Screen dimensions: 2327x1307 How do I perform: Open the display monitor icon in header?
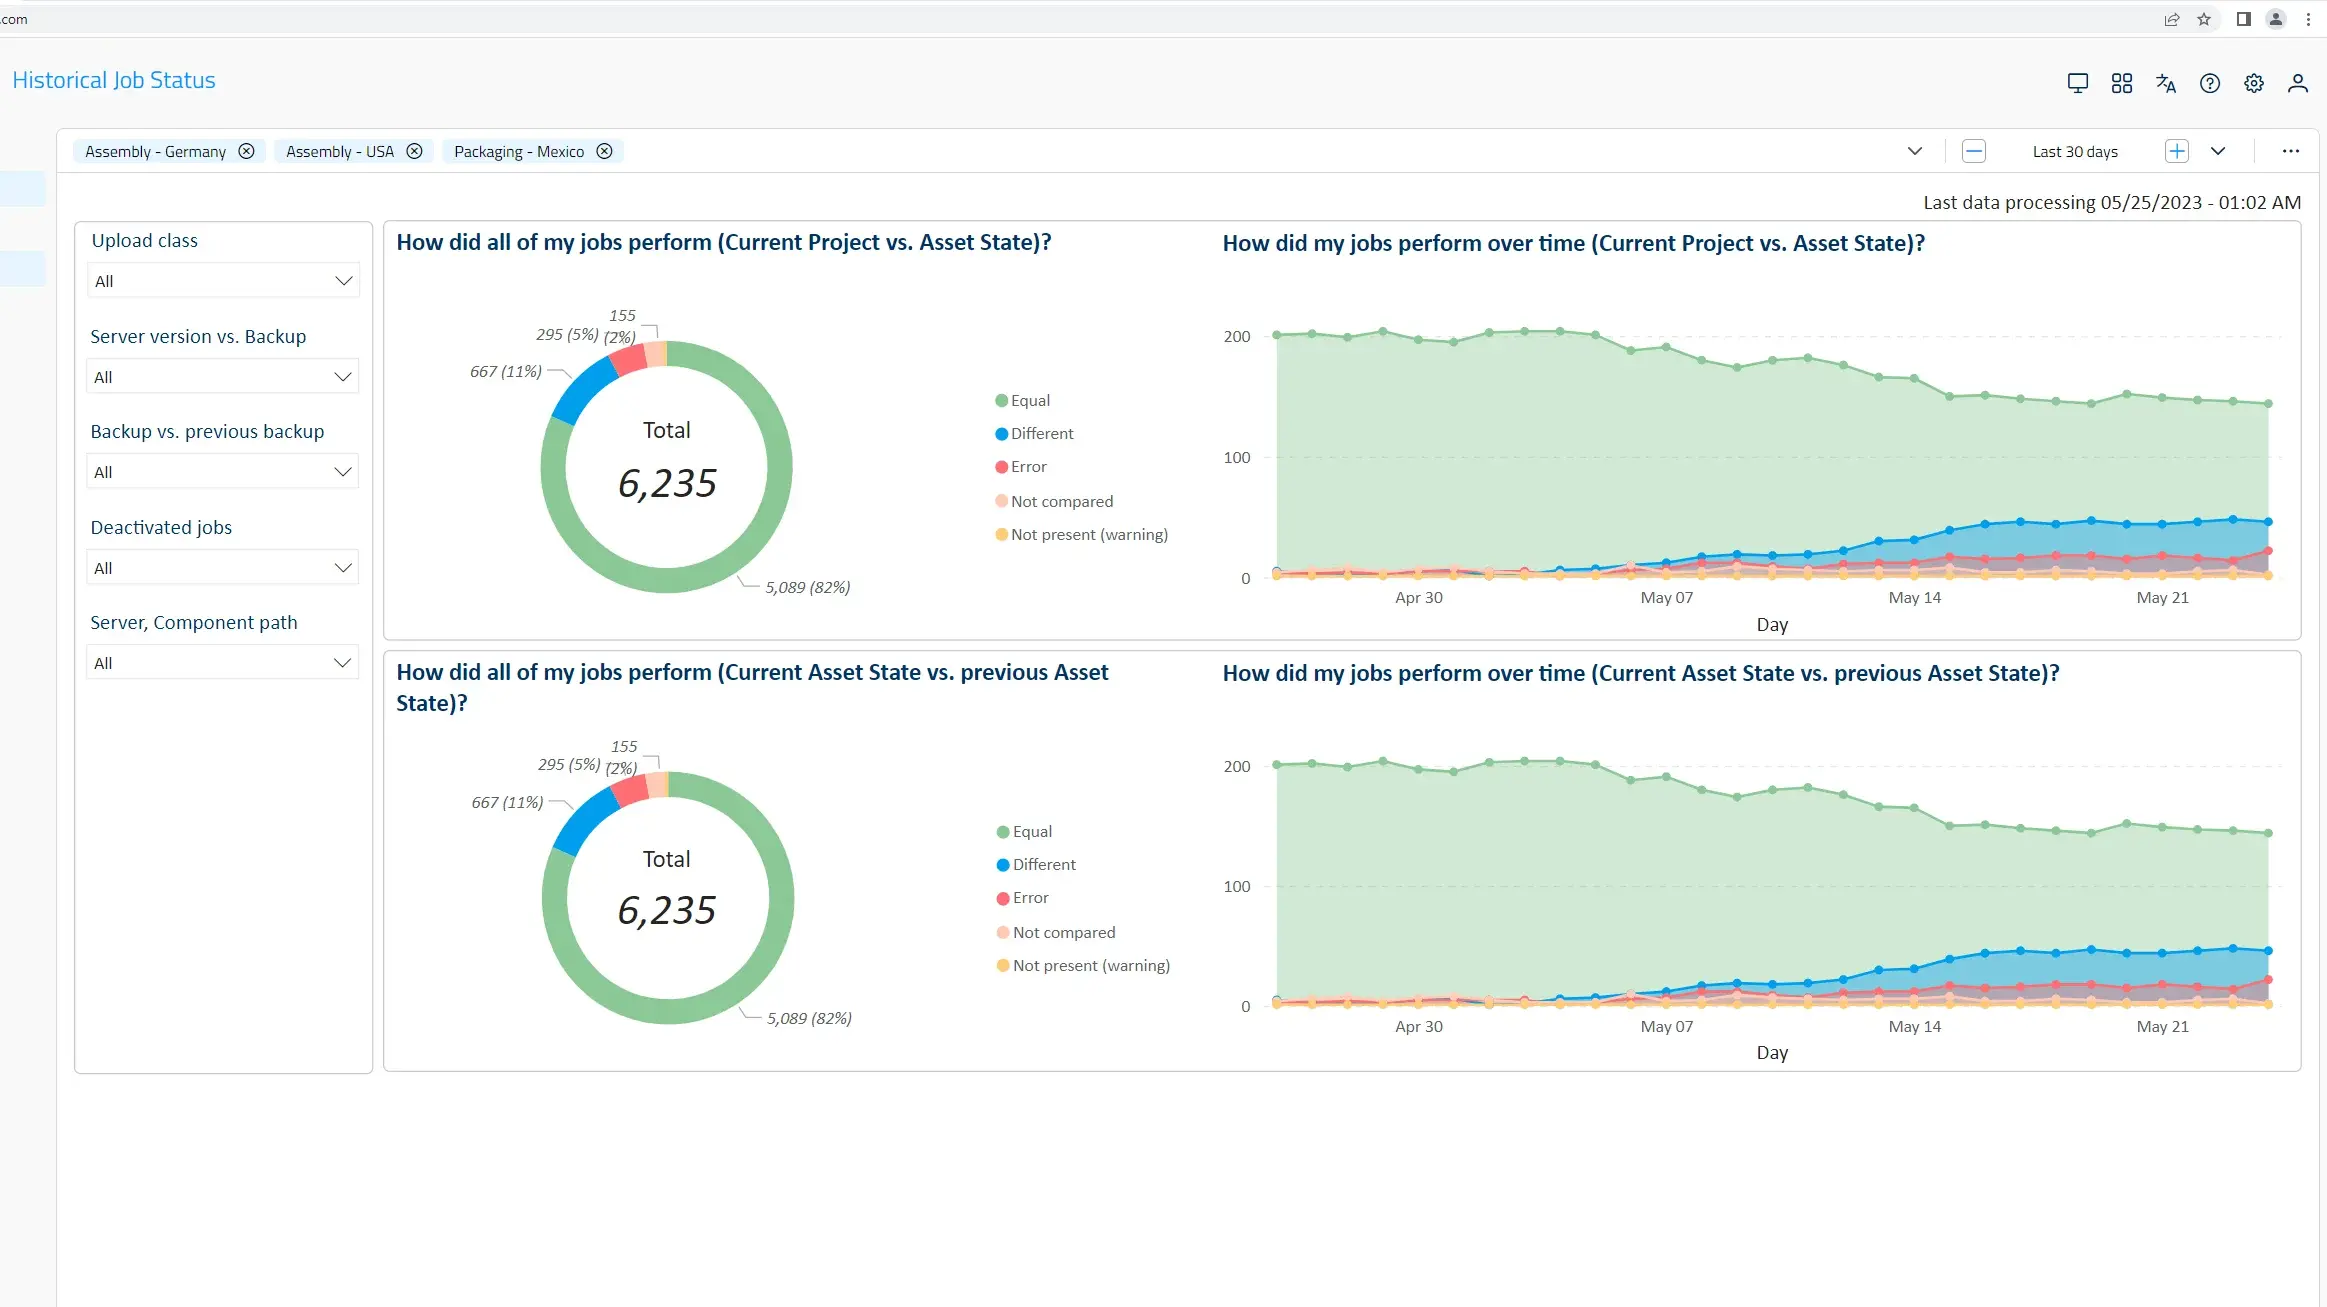point(2077,83)
